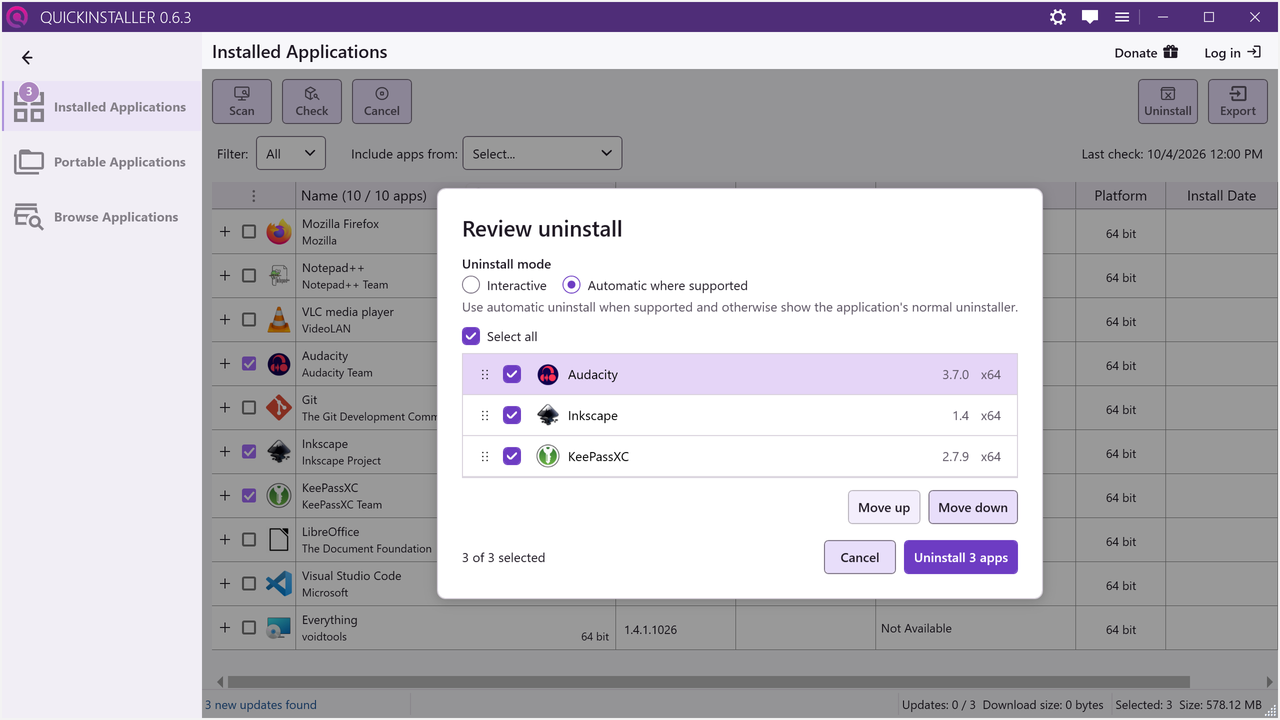1280x720 pixels.
Task: Expand the Git row with plus
Action: (x=225, y=407)
